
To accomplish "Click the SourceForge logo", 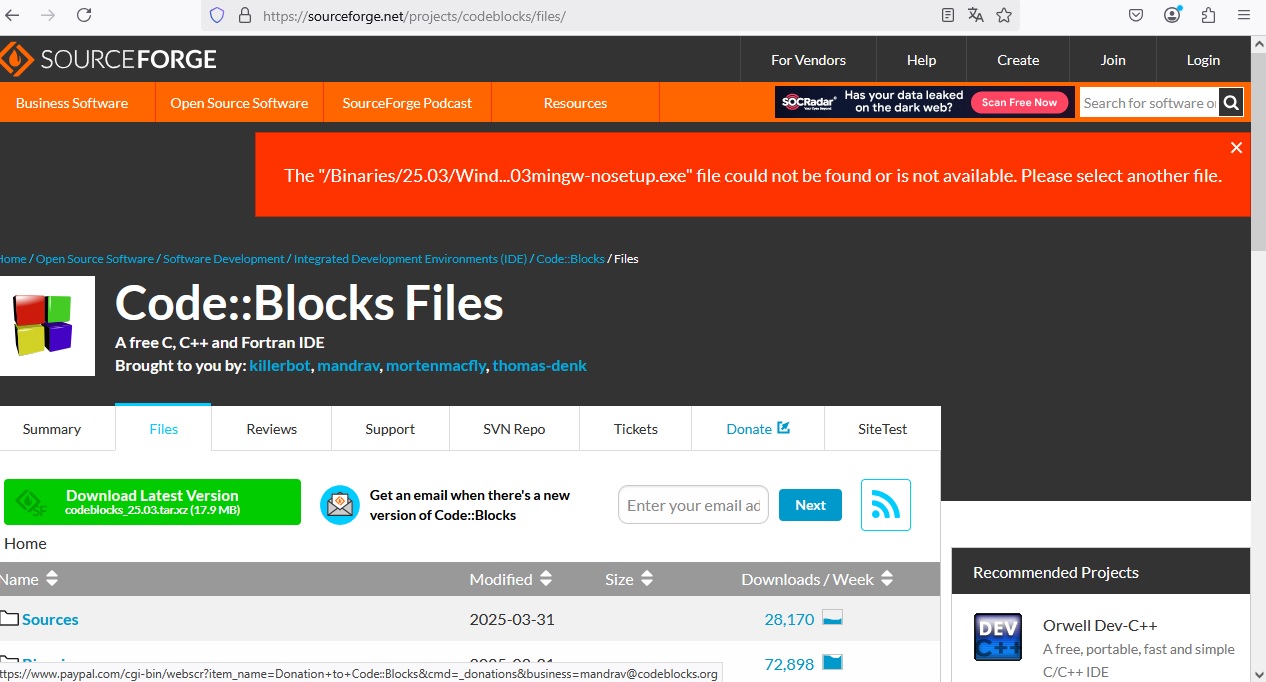I will (x=108, y=59).
